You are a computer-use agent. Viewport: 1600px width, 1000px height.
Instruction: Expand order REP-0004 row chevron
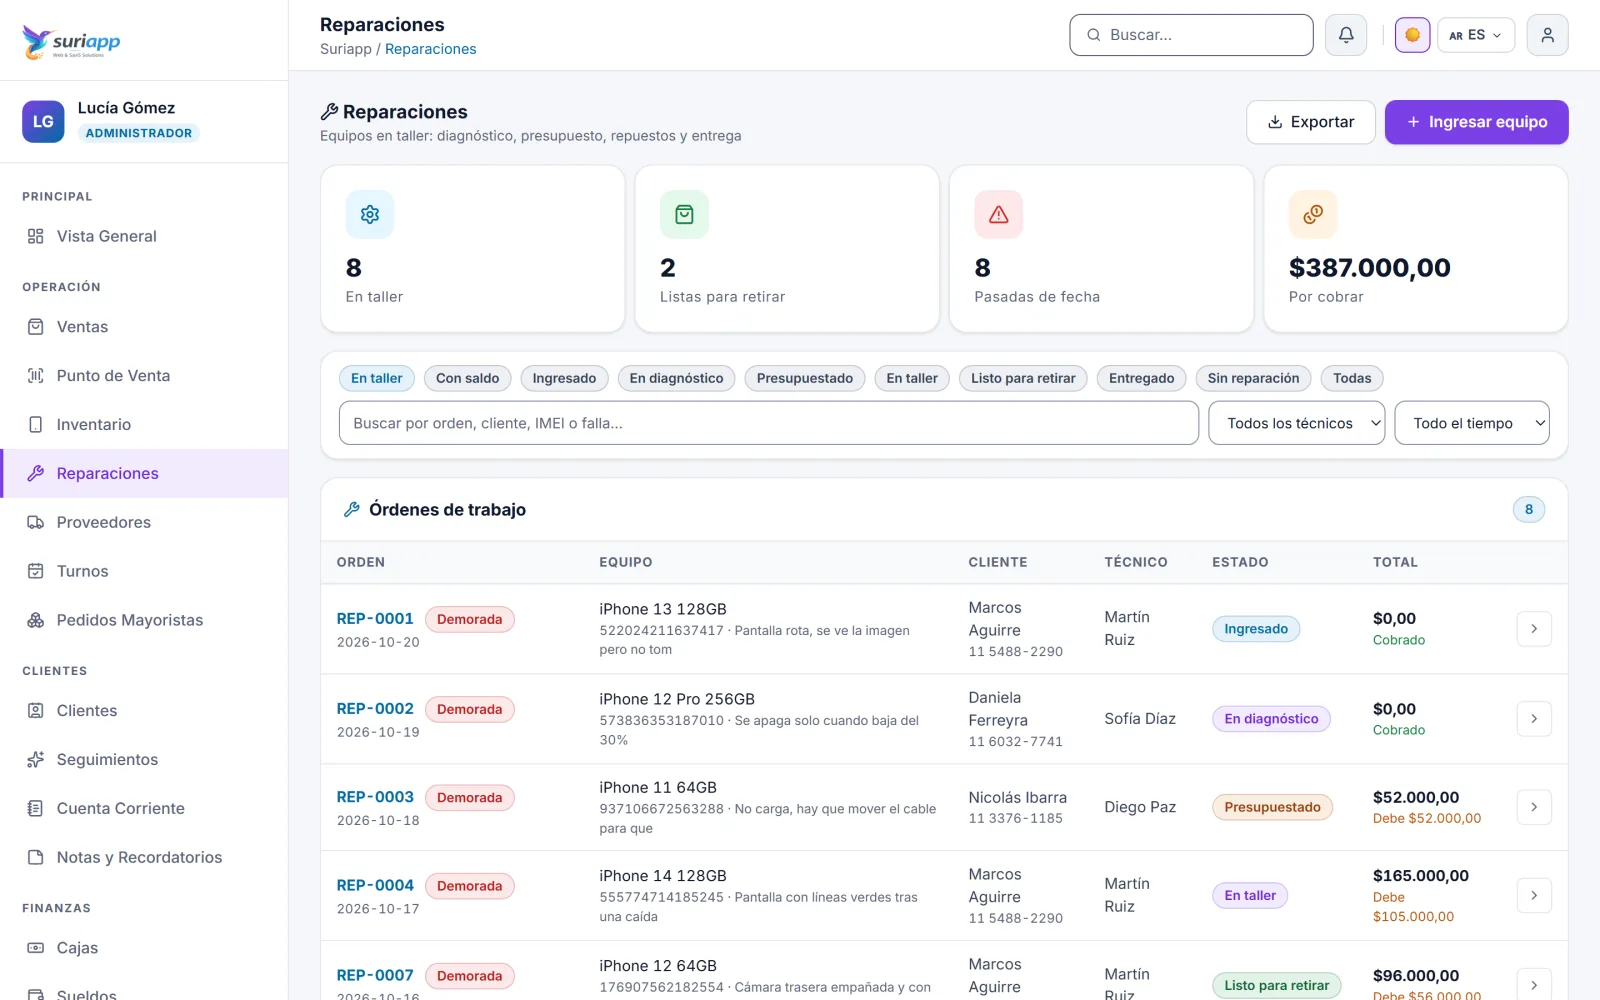(1534, 896)
